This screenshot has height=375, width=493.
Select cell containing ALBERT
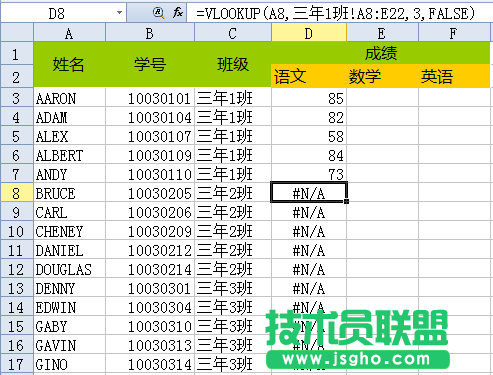[69, 155]
